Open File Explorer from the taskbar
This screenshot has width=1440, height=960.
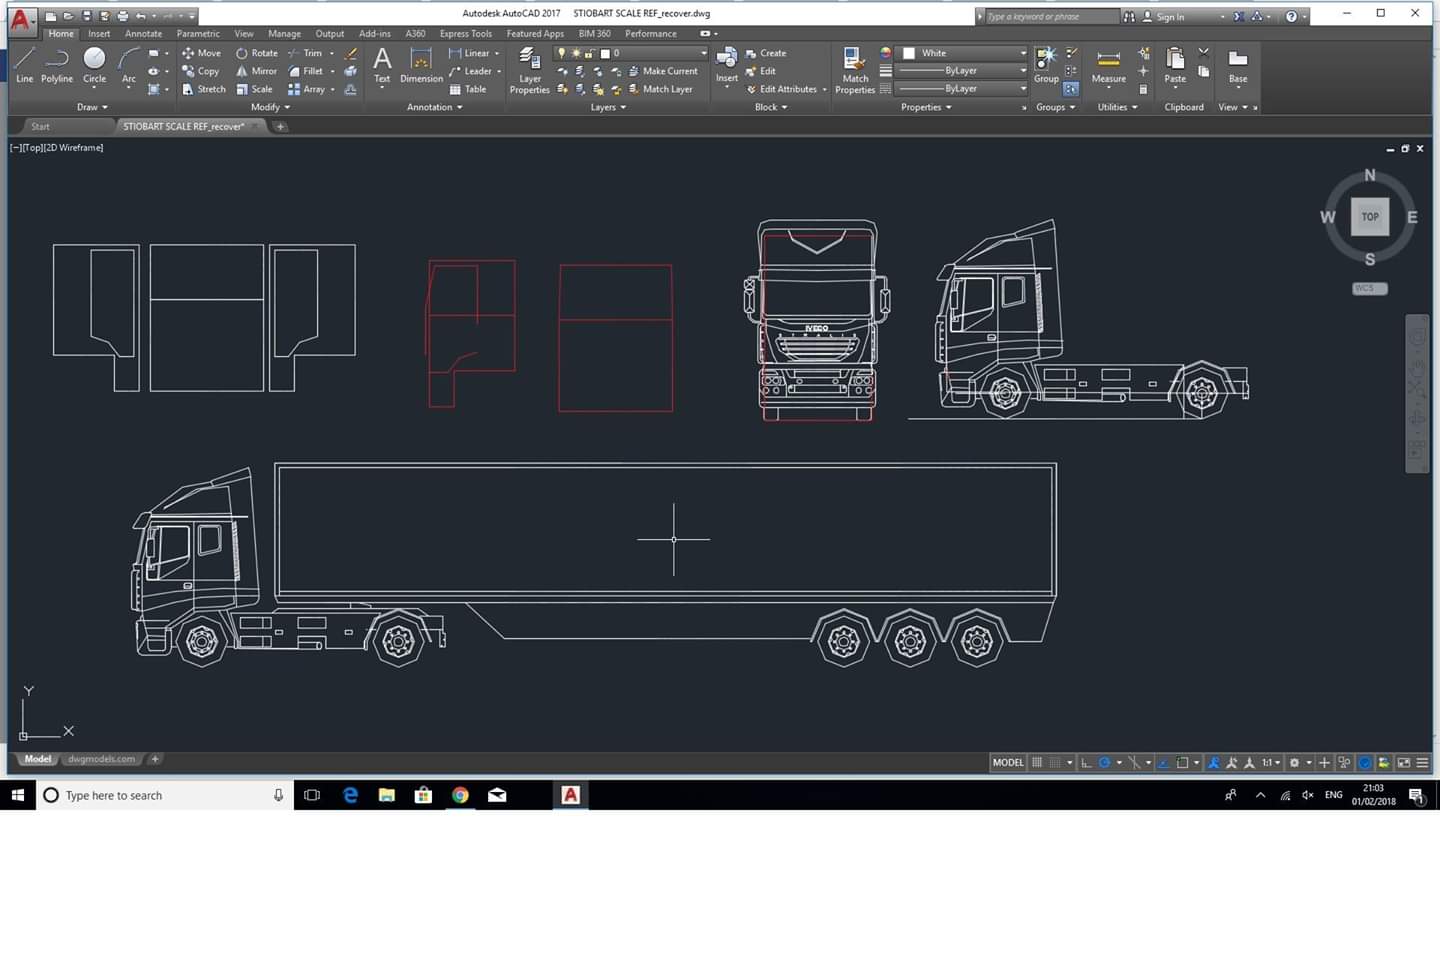pos(386,795)
